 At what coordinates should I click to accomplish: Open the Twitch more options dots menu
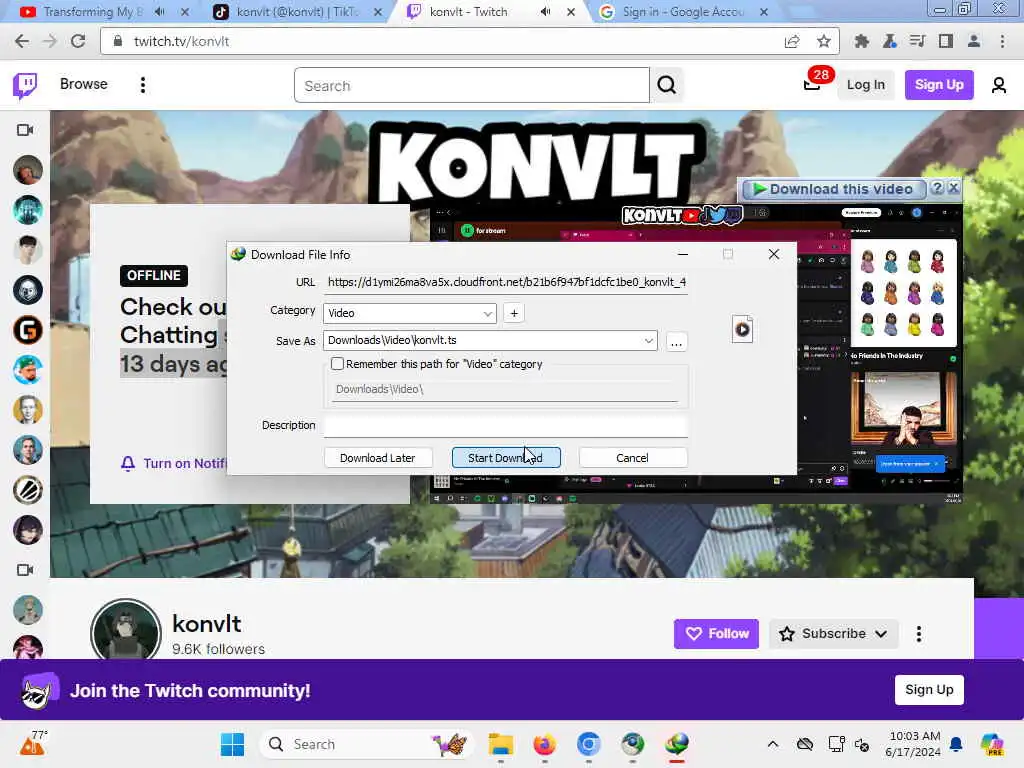[142, 85]
